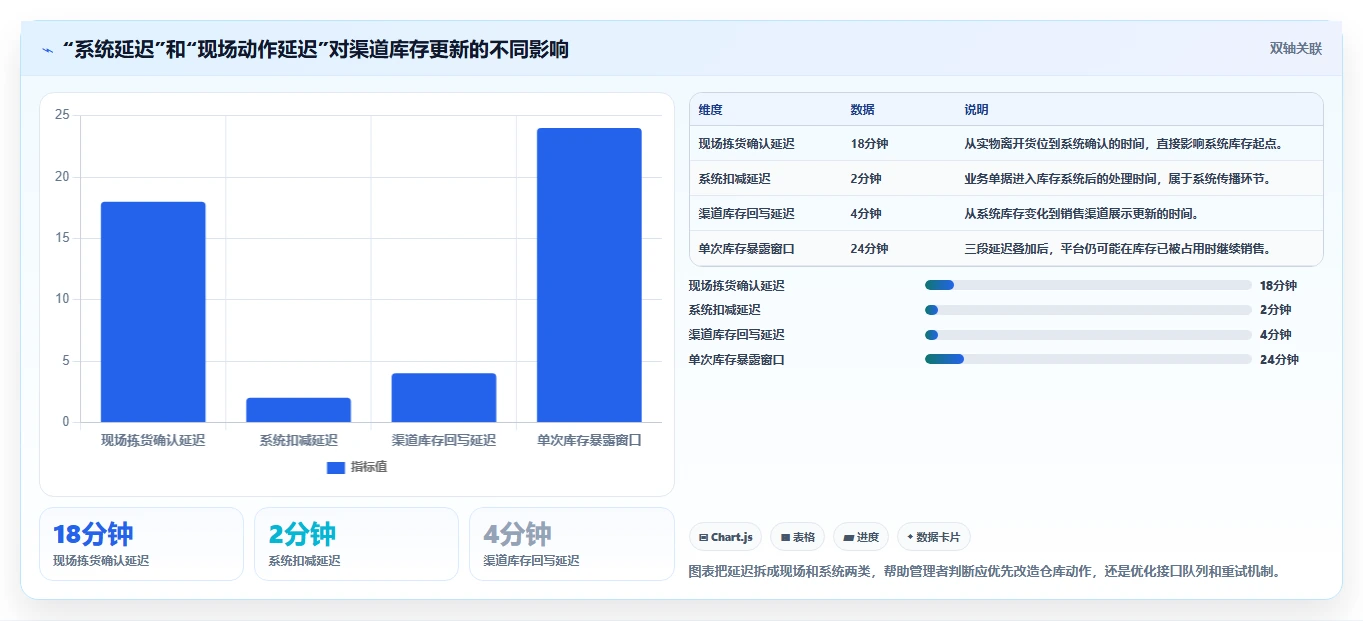
Task: Click the 18分钟 table cell
Action: [869, 144]
